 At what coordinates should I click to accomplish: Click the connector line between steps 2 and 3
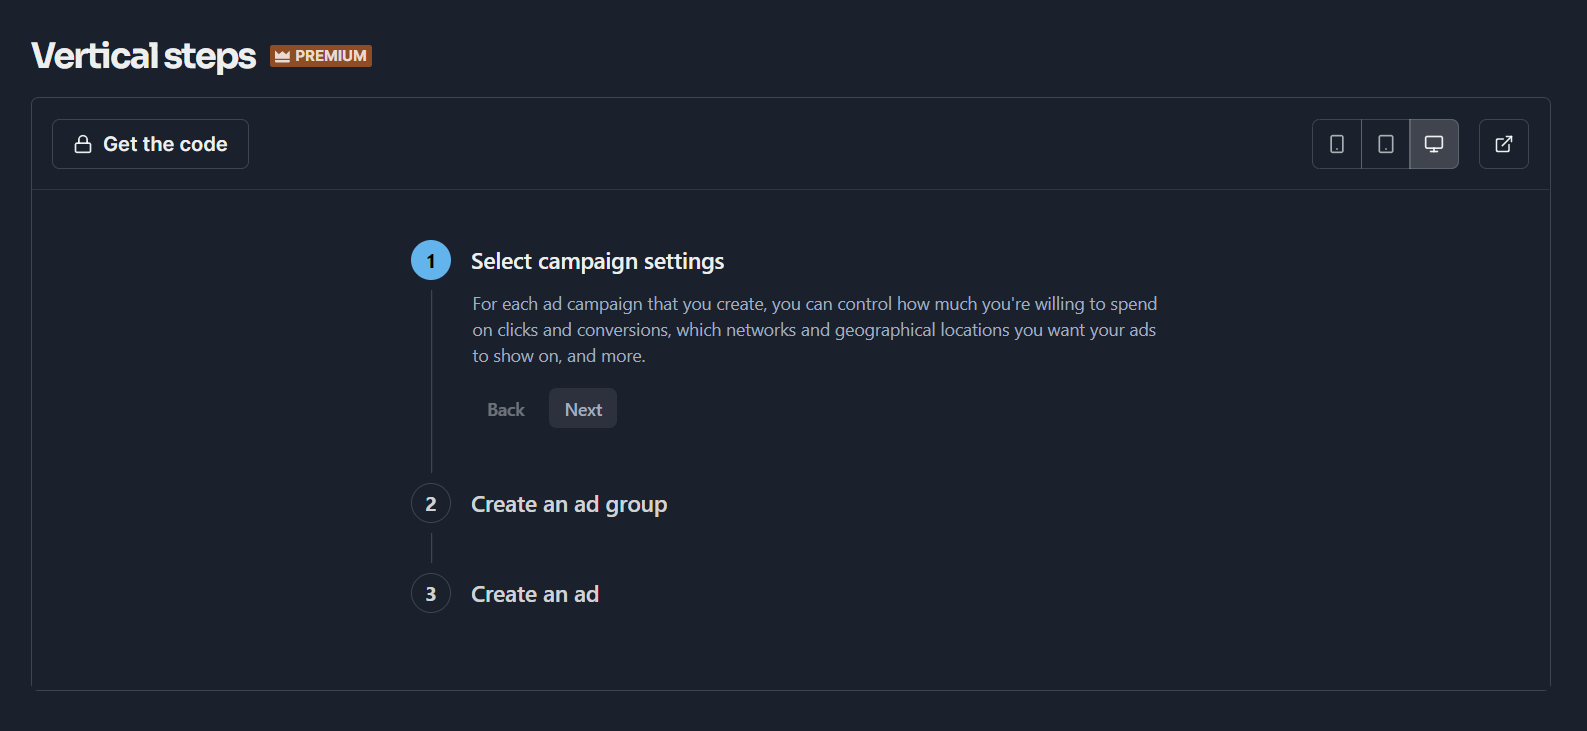(x=431, y=548)
